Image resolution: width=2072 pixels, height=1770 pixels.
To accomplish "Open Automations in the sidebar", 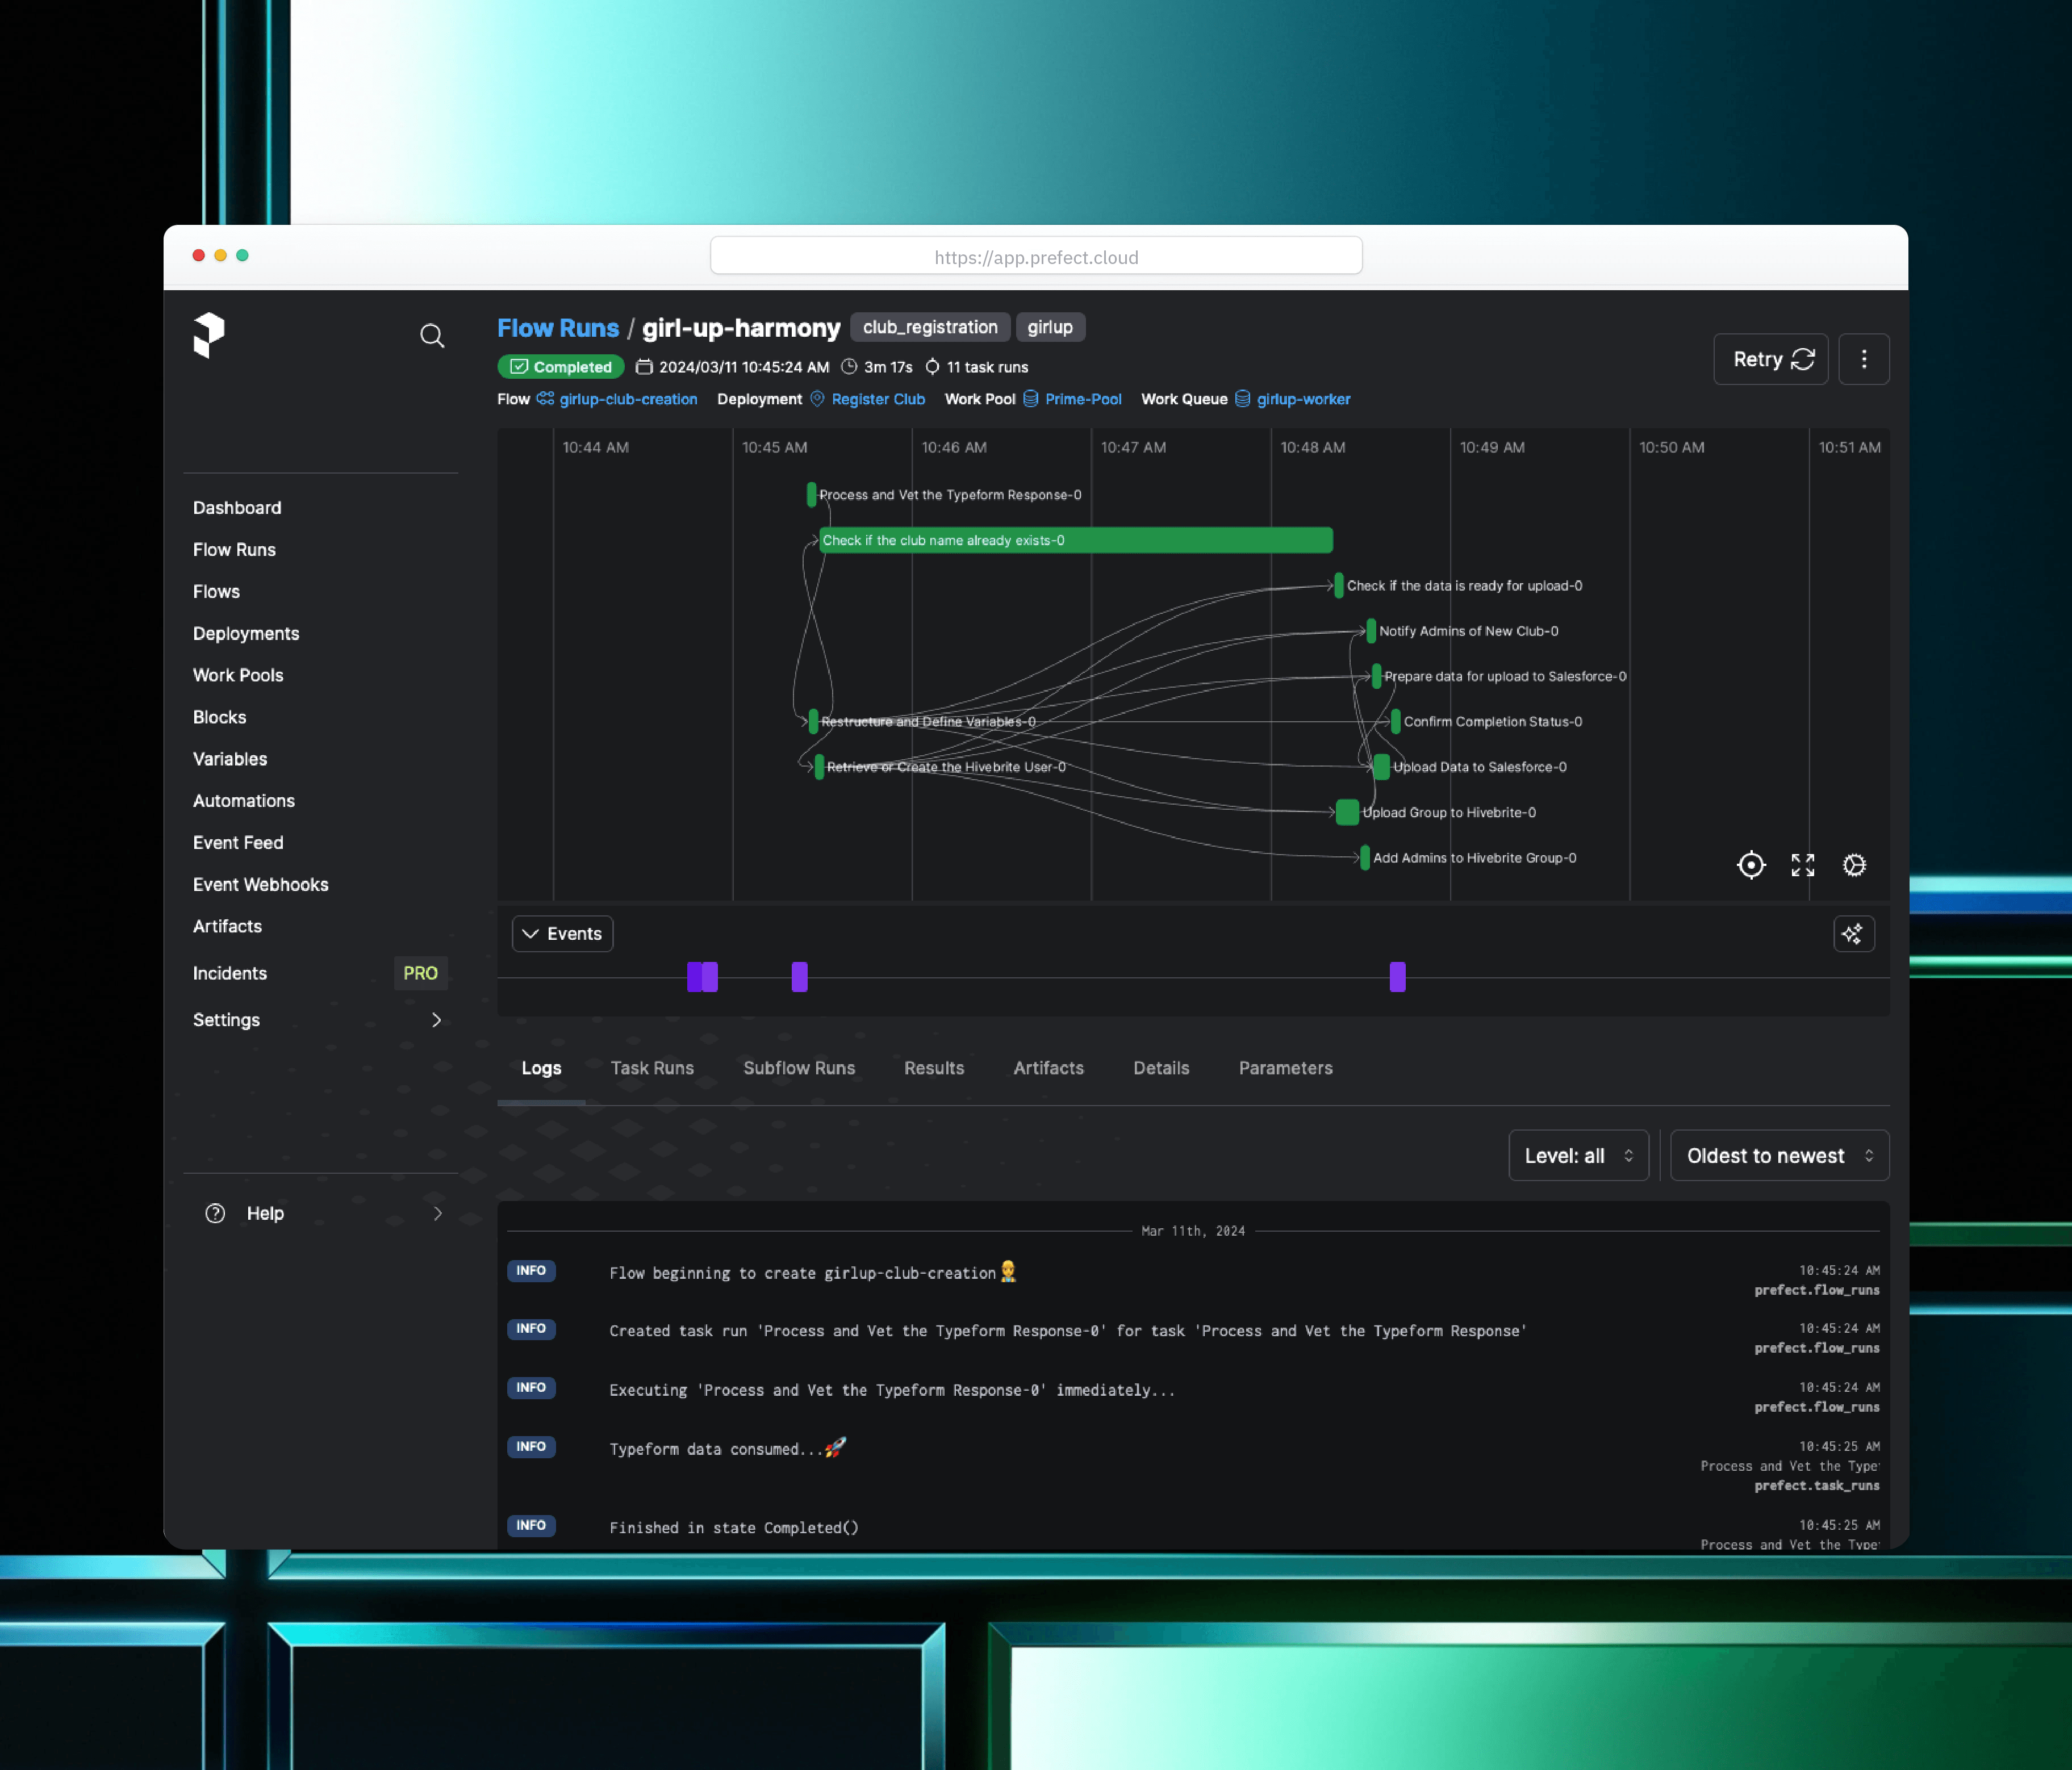I will coord(244,801).
